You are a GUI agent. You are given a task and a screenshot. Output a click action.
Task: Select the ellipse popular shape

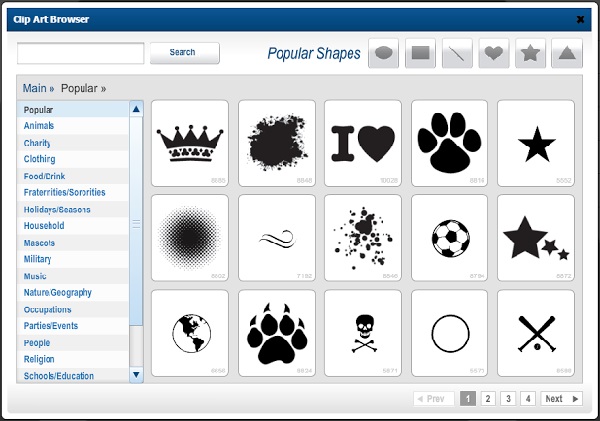384,53
